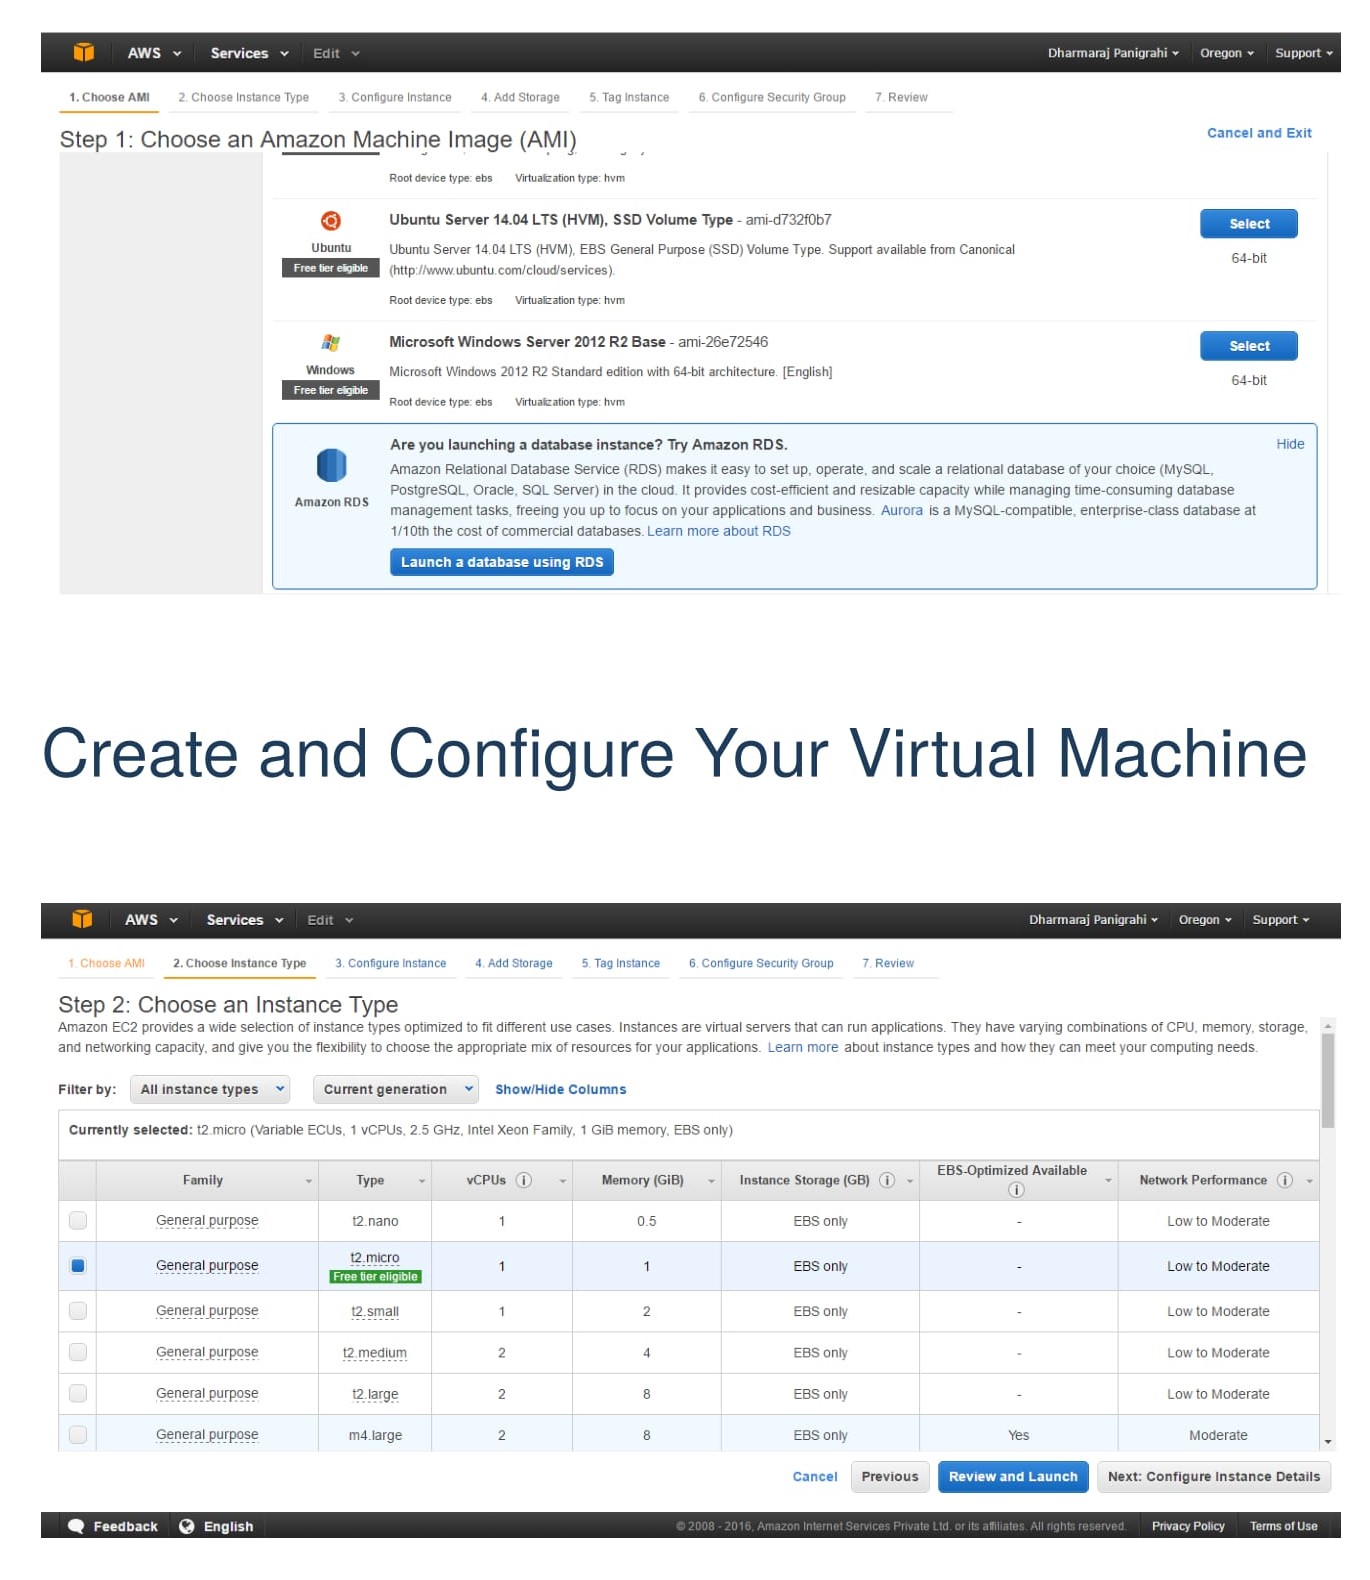1370x1580 pixels.
Task: Click the Windows logo icon in AMI list
Action: tap(331, 343)
